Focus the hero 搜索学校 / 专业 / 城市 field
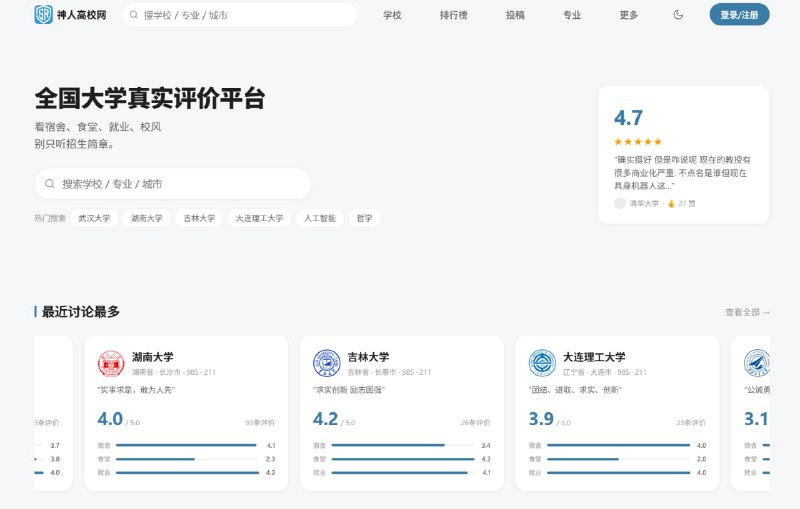 pyautogui.click(x=173, y=184)
